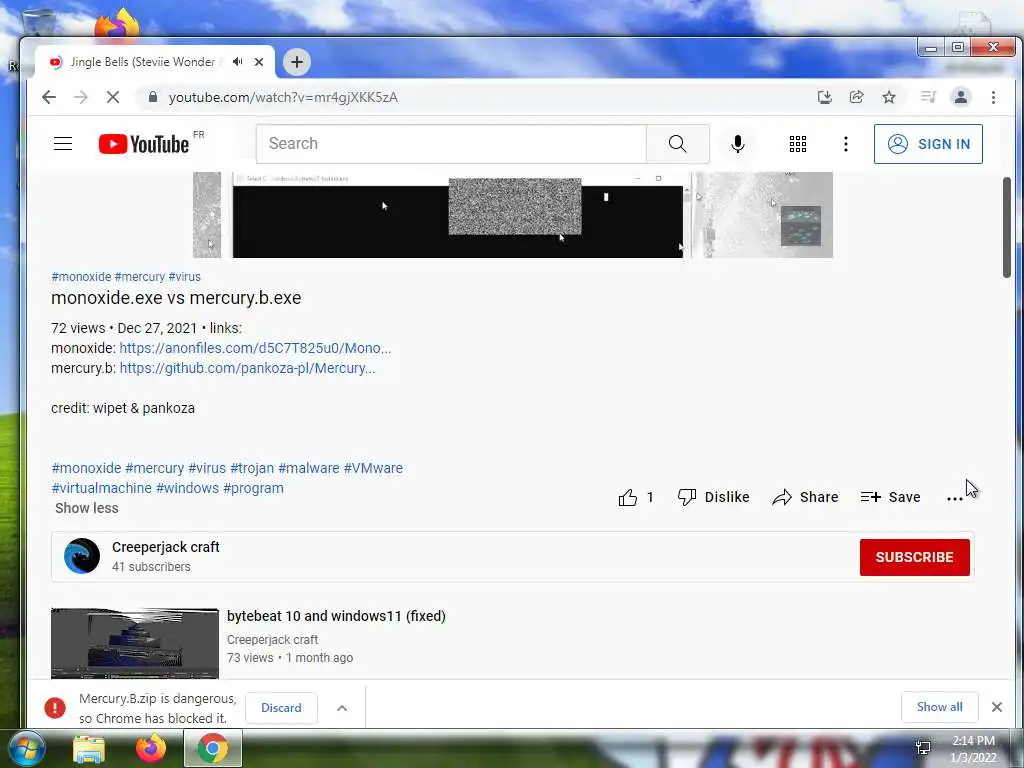Screen dimensions: 1024x768
Task: Open bytebeat 10 and windows11 title
Action: pos(336,616)
